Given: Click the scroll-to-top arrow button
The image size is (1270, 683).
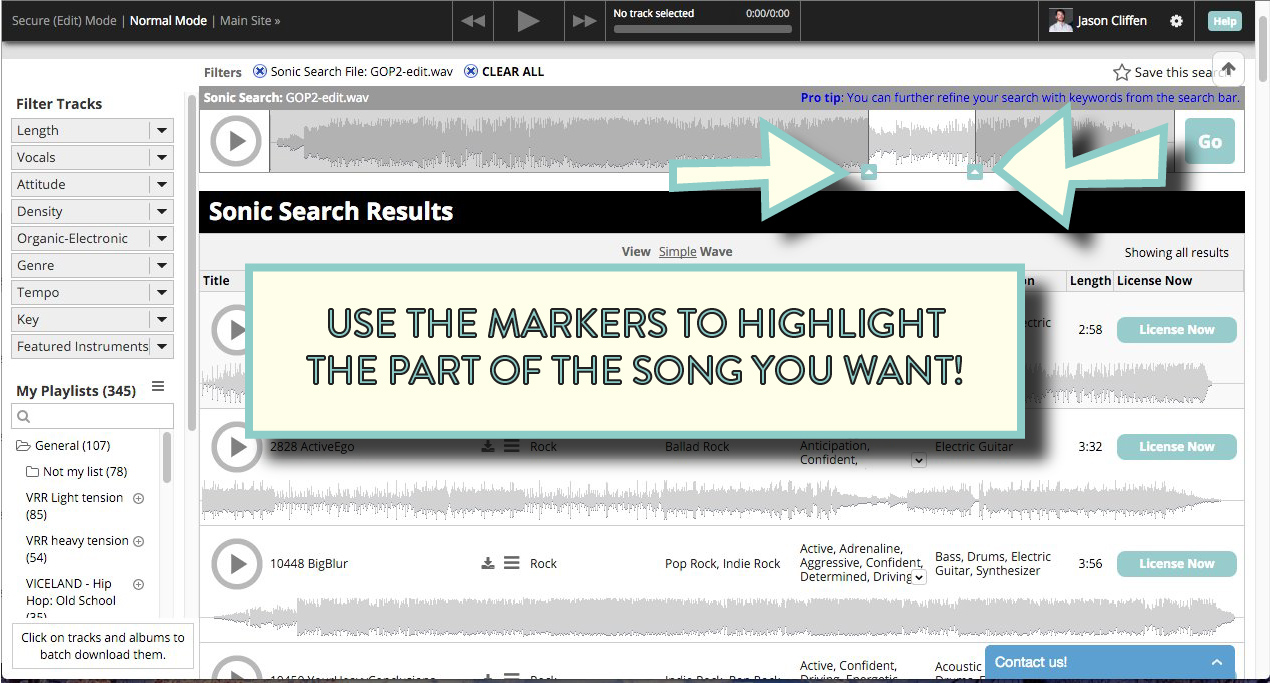Looking at the screenshot, I should click(1229, 69).
